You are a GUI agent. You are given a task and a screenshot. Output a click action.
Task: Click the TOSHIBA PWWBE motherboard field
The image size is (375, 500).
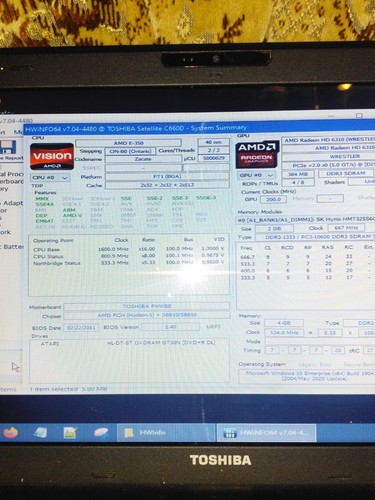[147, 306]
